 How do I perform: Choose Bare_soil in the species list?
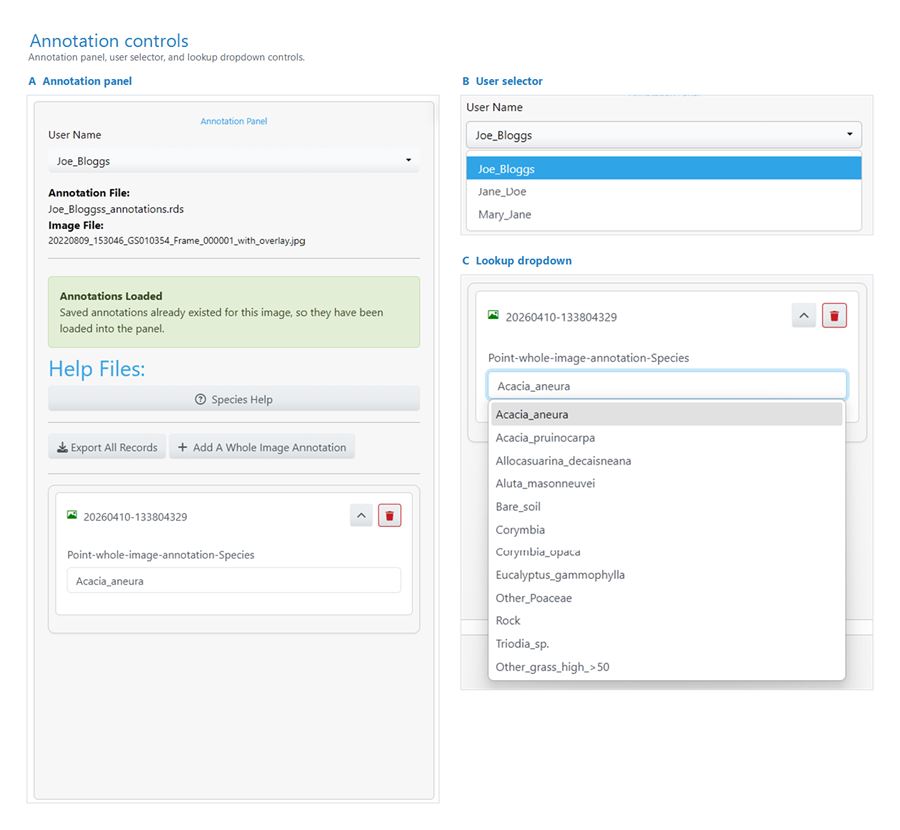click(666, 506)
